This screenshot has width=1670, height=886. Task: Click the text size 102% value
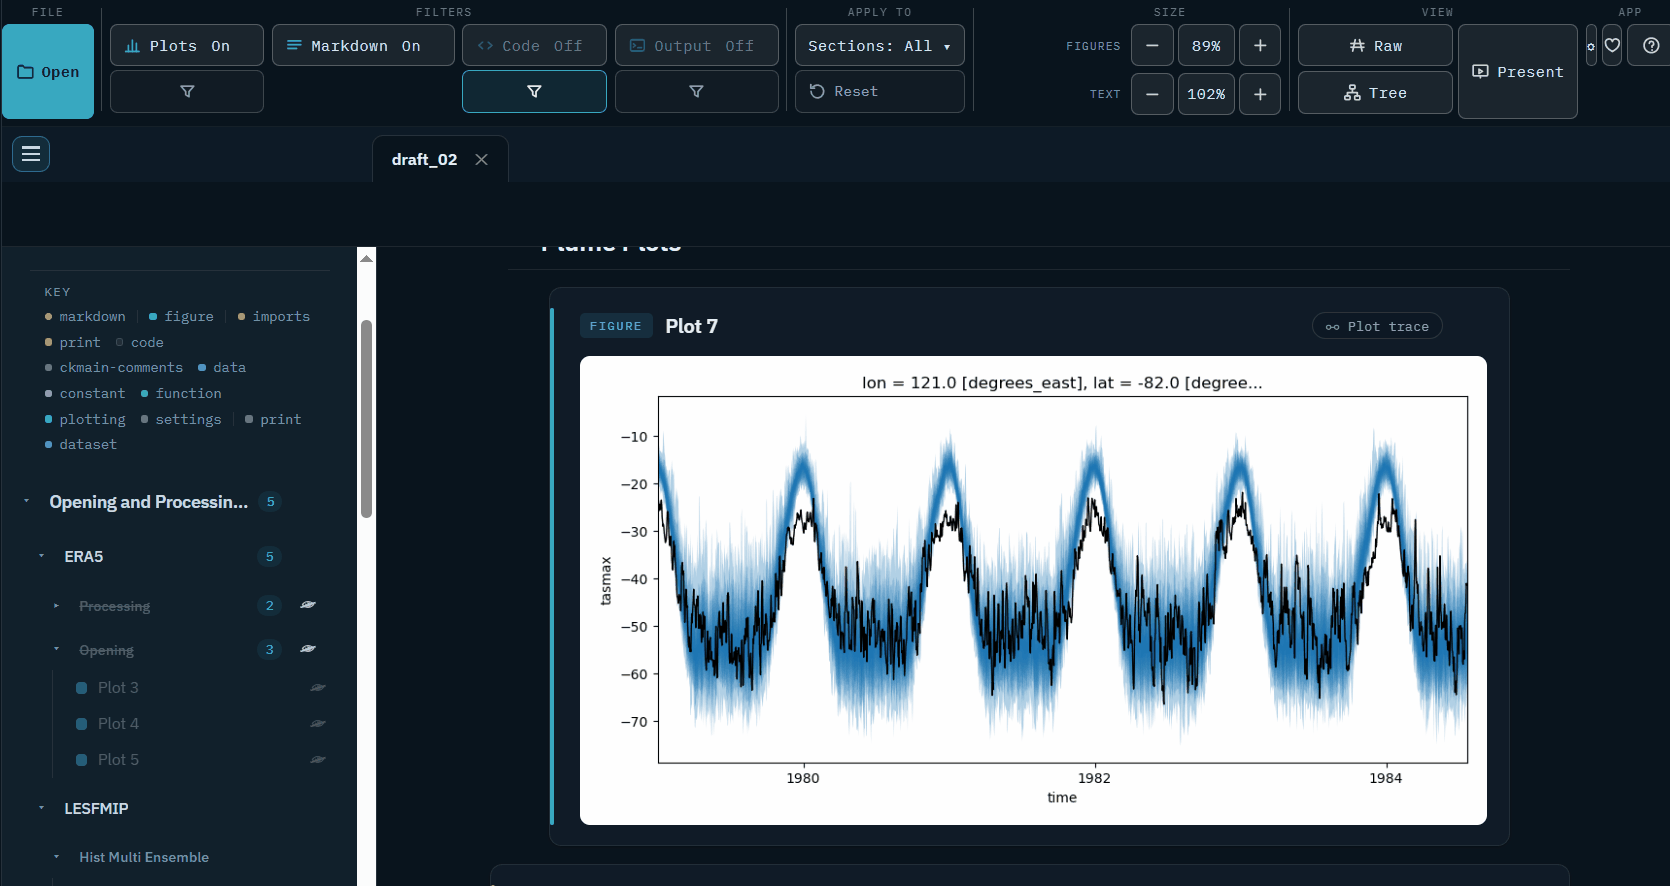(1206, 94)
